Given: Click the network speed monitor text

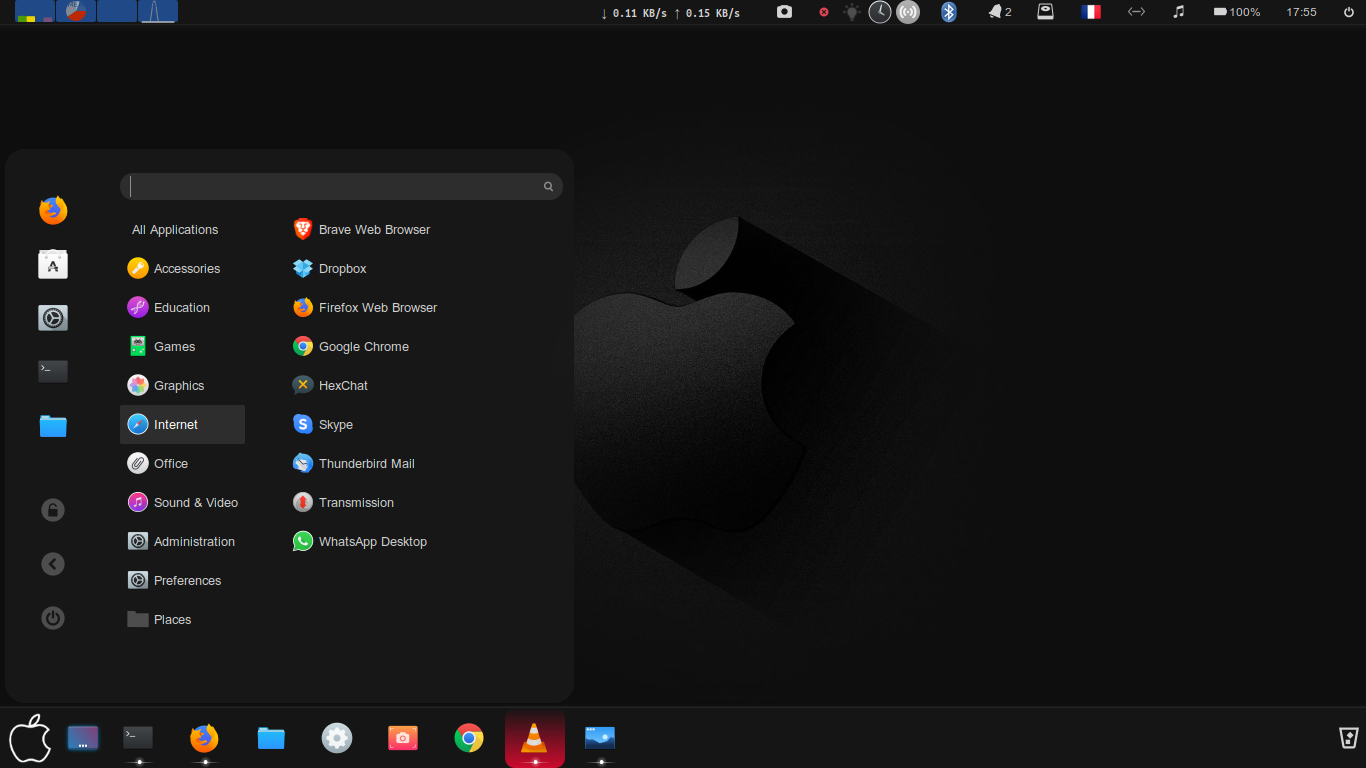Looking at the screenshot, I should [x=670, y=13].
